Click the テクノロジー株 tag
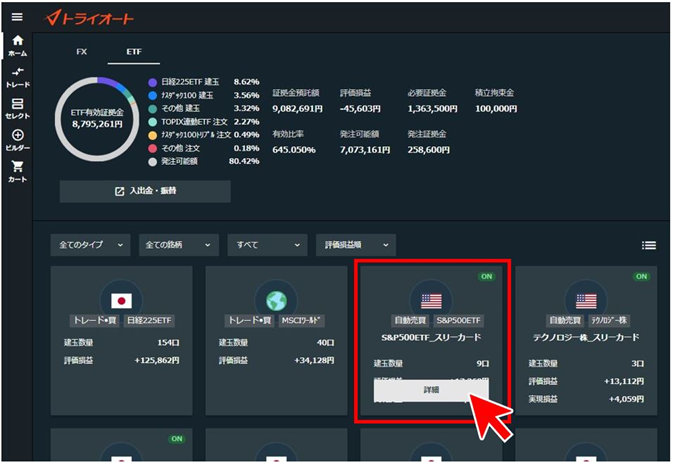This screenshot has height=465, width=673. [609, 320]
